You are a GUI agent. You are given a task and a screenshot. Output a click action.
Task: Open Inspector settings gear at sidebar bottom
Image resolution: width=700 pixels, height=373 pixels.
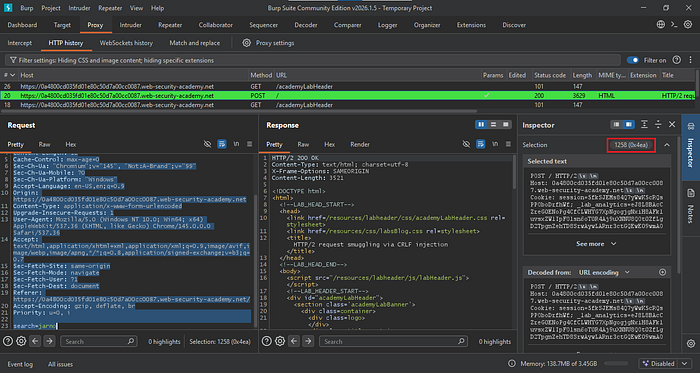pyautogui.click(x=691, y=344)
